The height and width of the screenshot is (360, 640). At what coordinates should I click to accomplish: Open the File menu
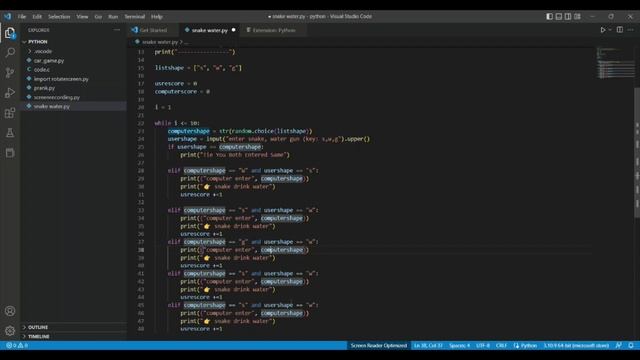pyautogui.click(x=22, y=17)
